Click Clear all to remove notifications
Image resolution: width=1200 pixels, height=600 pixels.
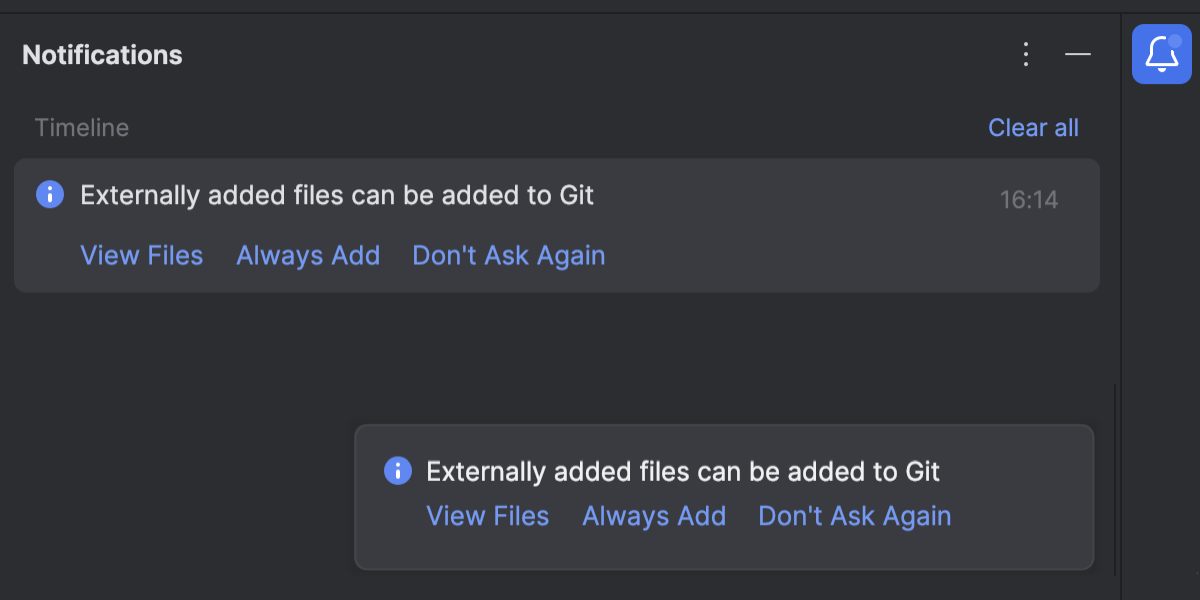click(1033, 127)
